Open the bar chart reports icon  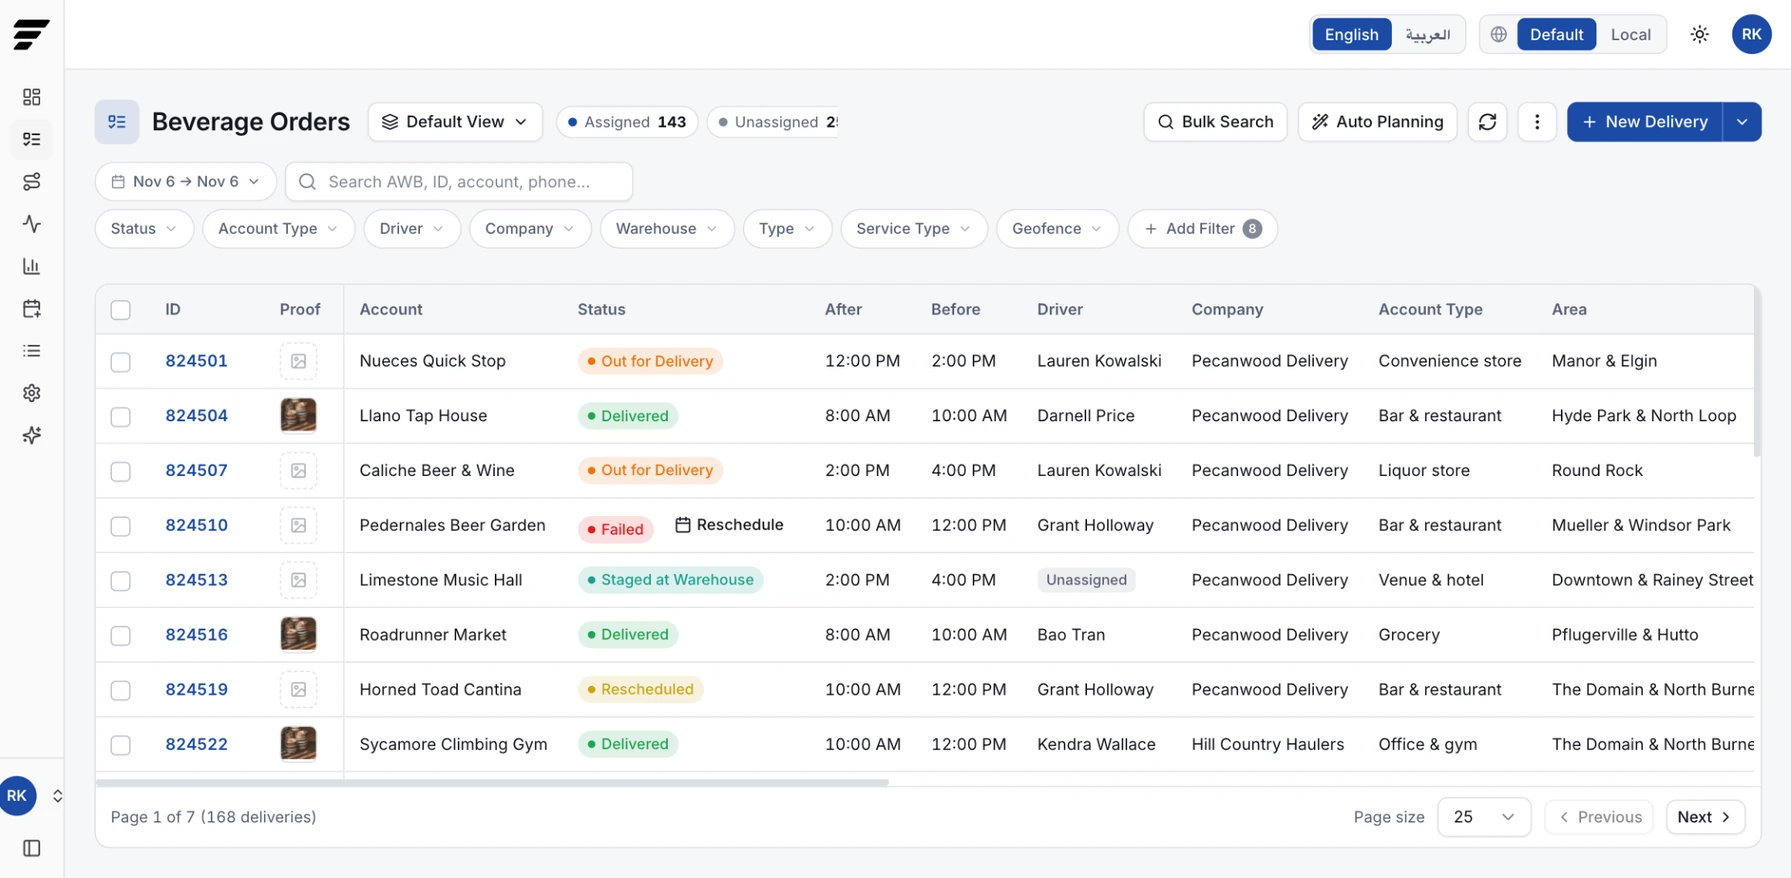(x=32, y=266)
